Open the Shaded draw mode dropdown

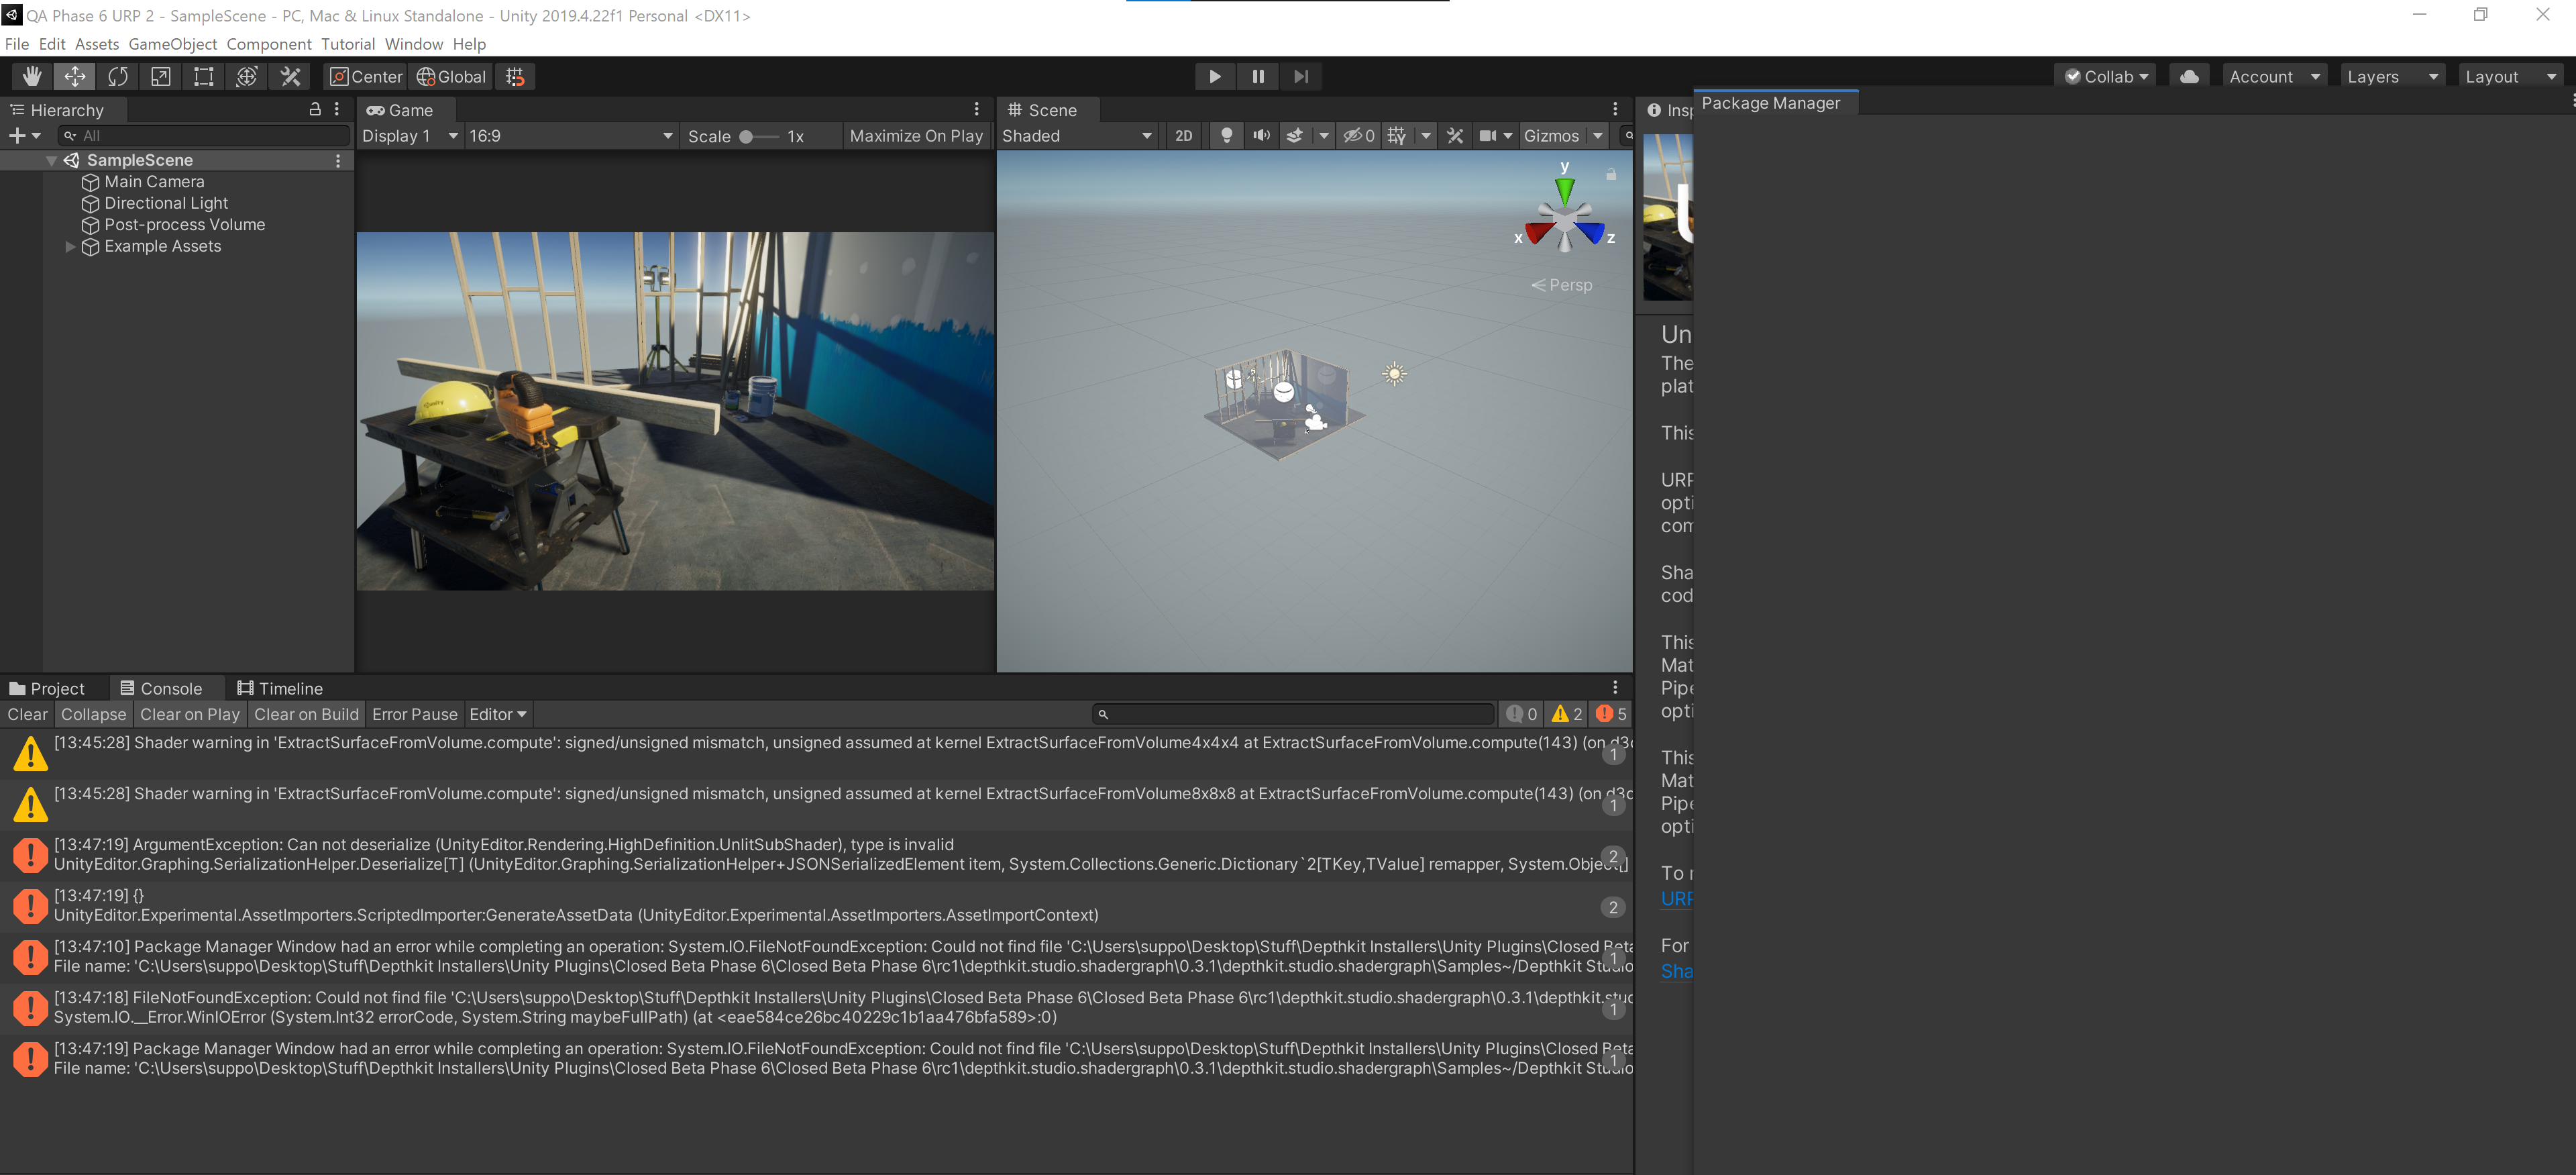point(1076,136)
